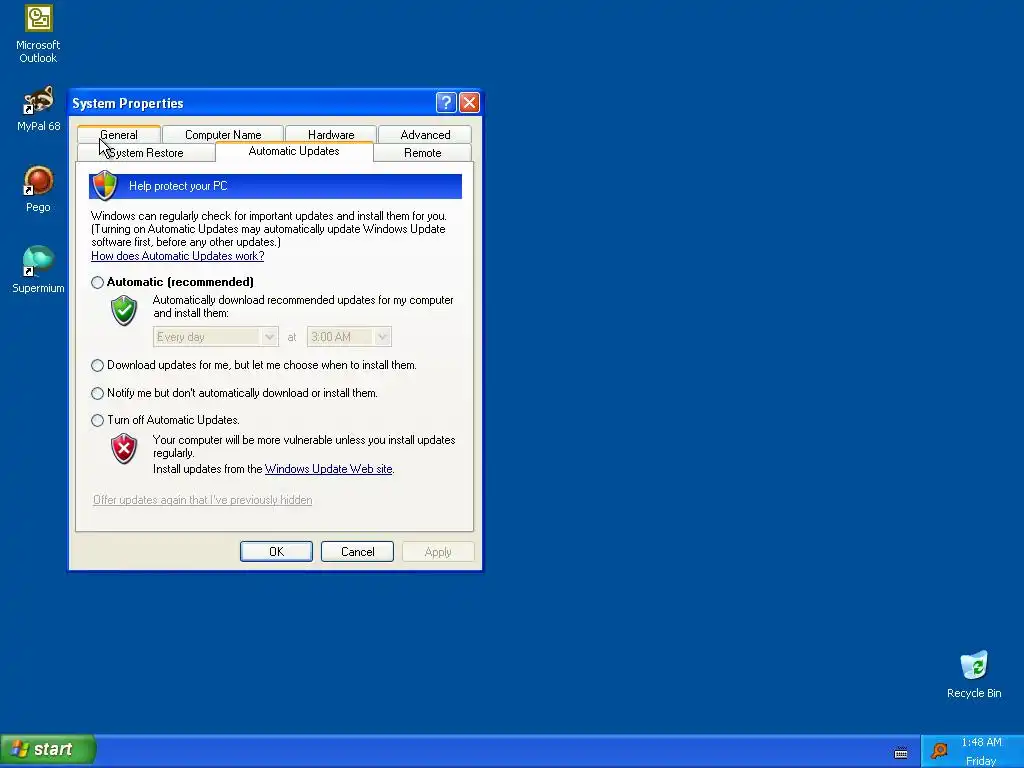Click the OK button

[276, 552]
